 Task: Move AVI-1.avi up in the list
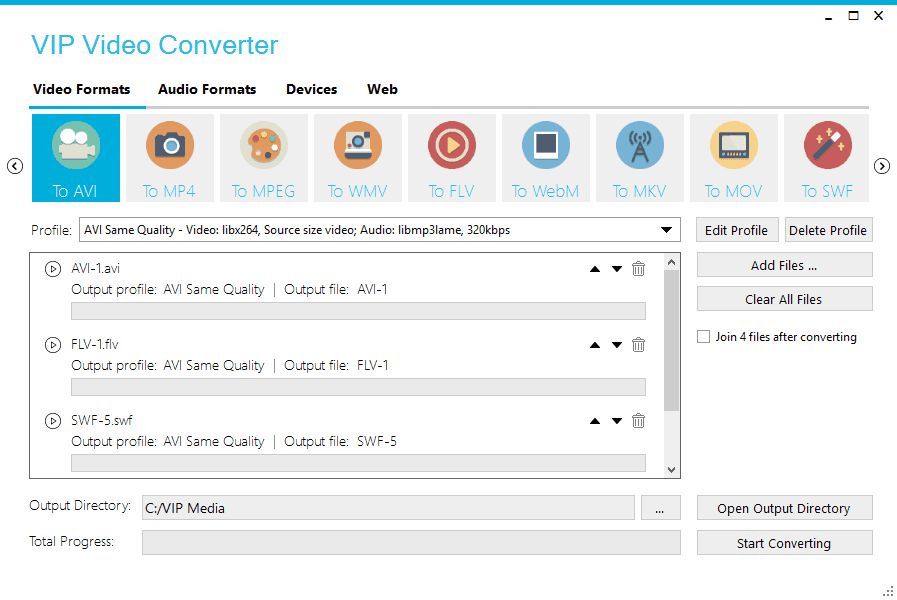tap(595, 269)
